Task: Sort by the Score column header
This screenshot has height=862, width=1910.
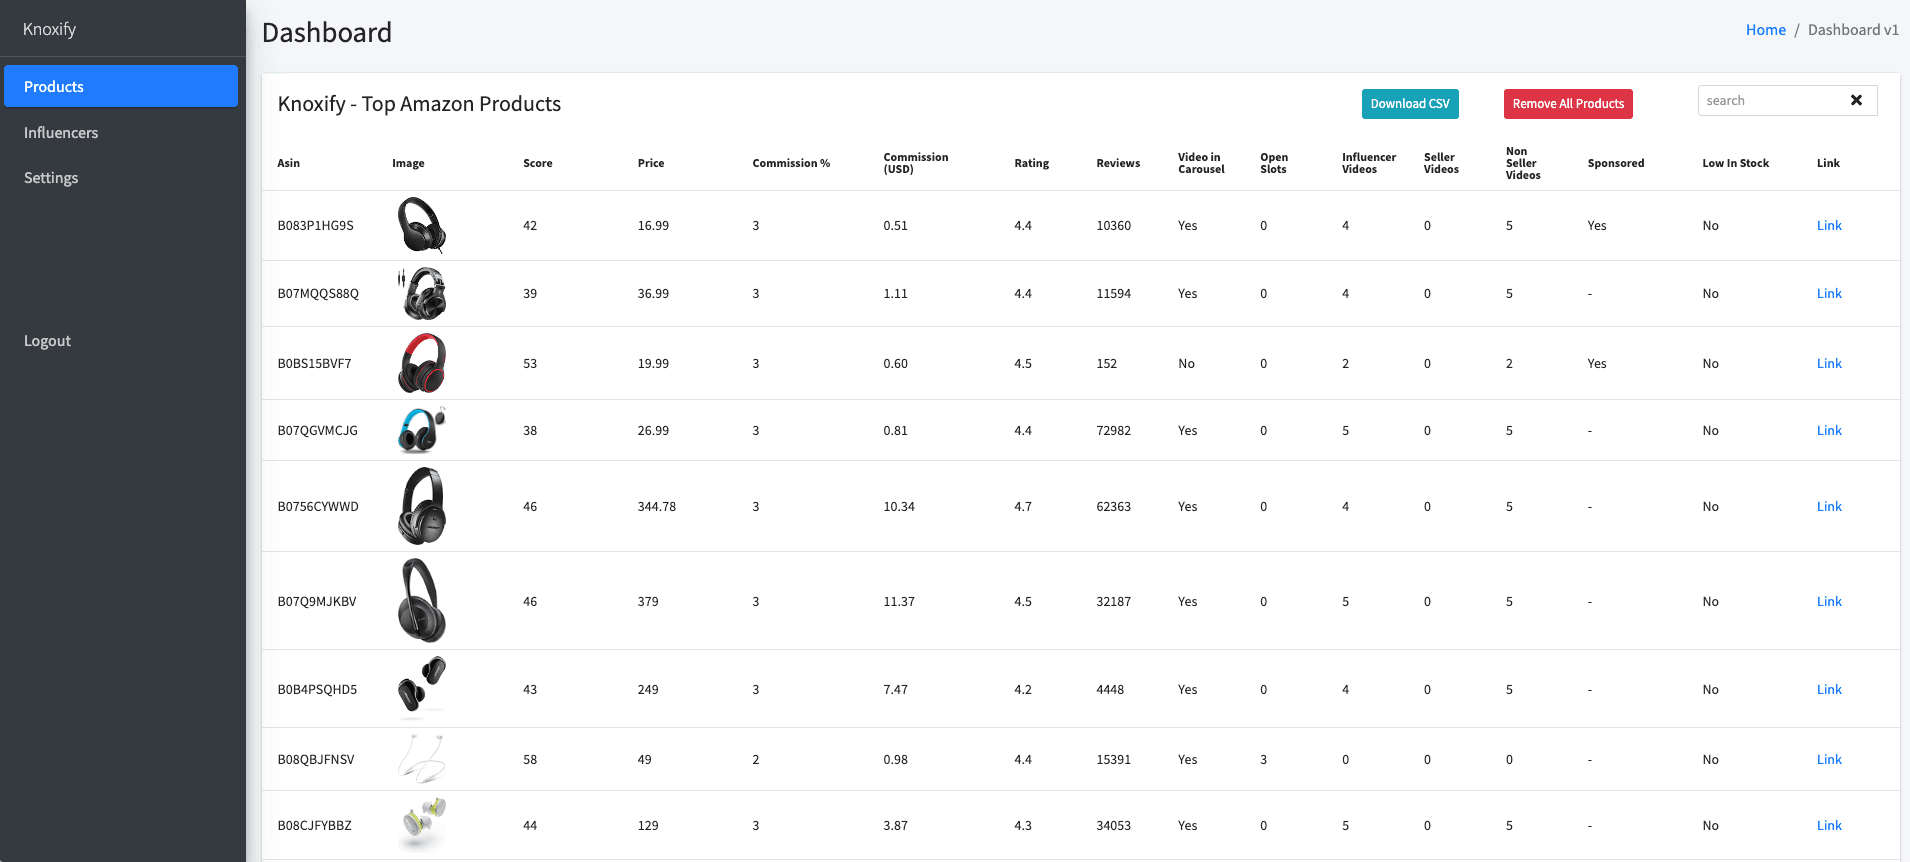Action: coord(537,163)
